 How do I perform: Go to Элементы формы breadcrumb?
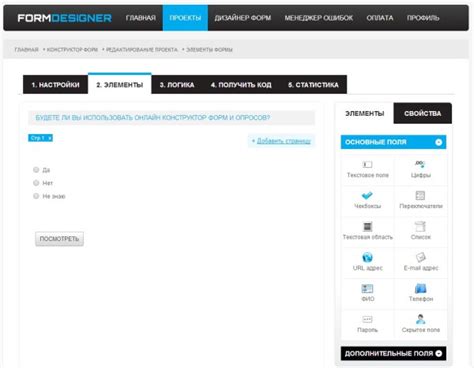209,50
